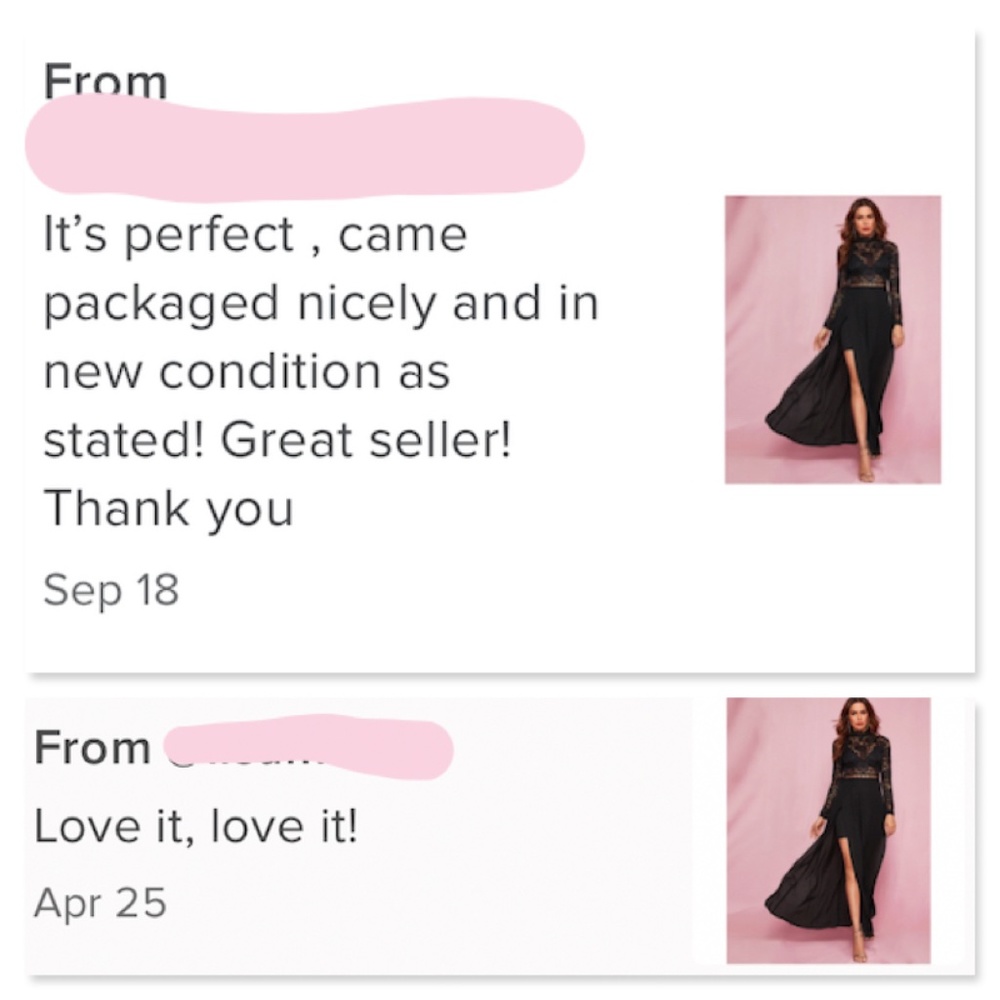Screen dimensions: 1000x1000
Task: Click the "Sep 18" review date
Action: 111,590
